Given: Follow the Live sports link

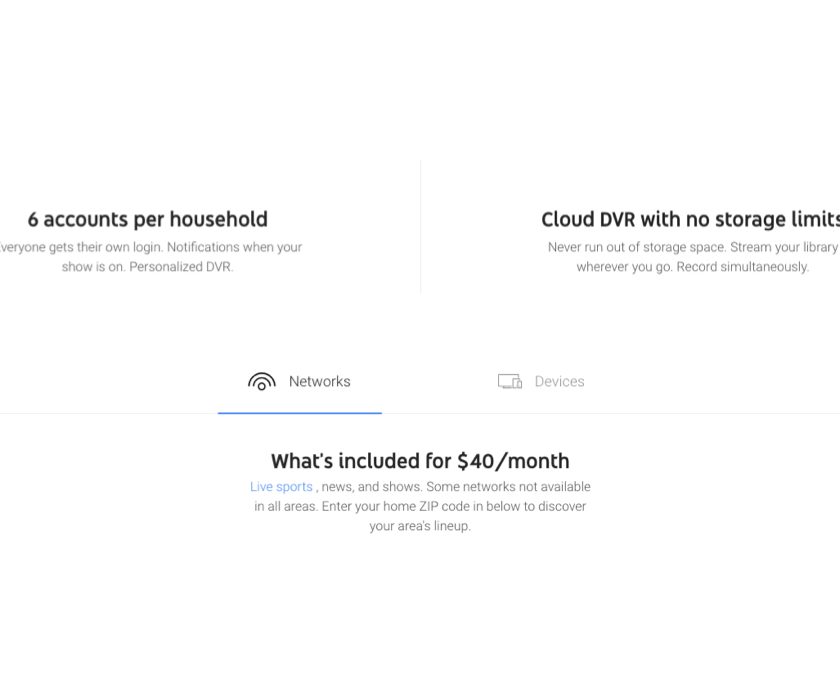Looking at the screenshot, I should point(281,487).
